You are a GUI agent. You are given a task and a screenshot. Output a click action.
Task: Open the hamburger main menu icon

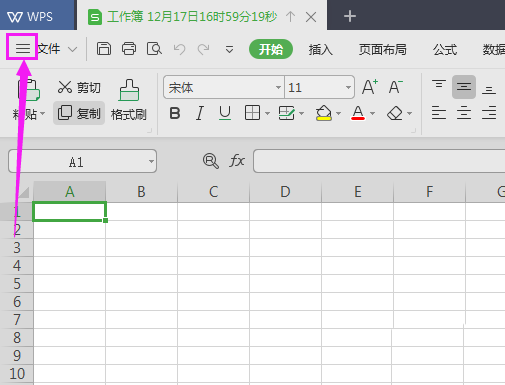tap(22, 49)
